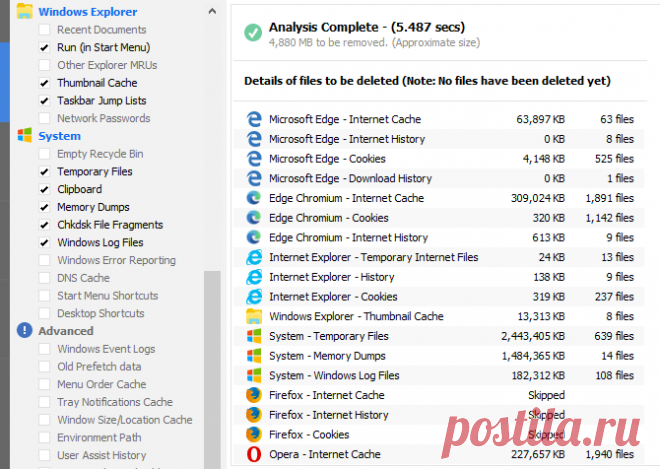Click the 1,940 files count for Opera
Image resolution: width=660 pixels, height=469 pixels.
609,454
